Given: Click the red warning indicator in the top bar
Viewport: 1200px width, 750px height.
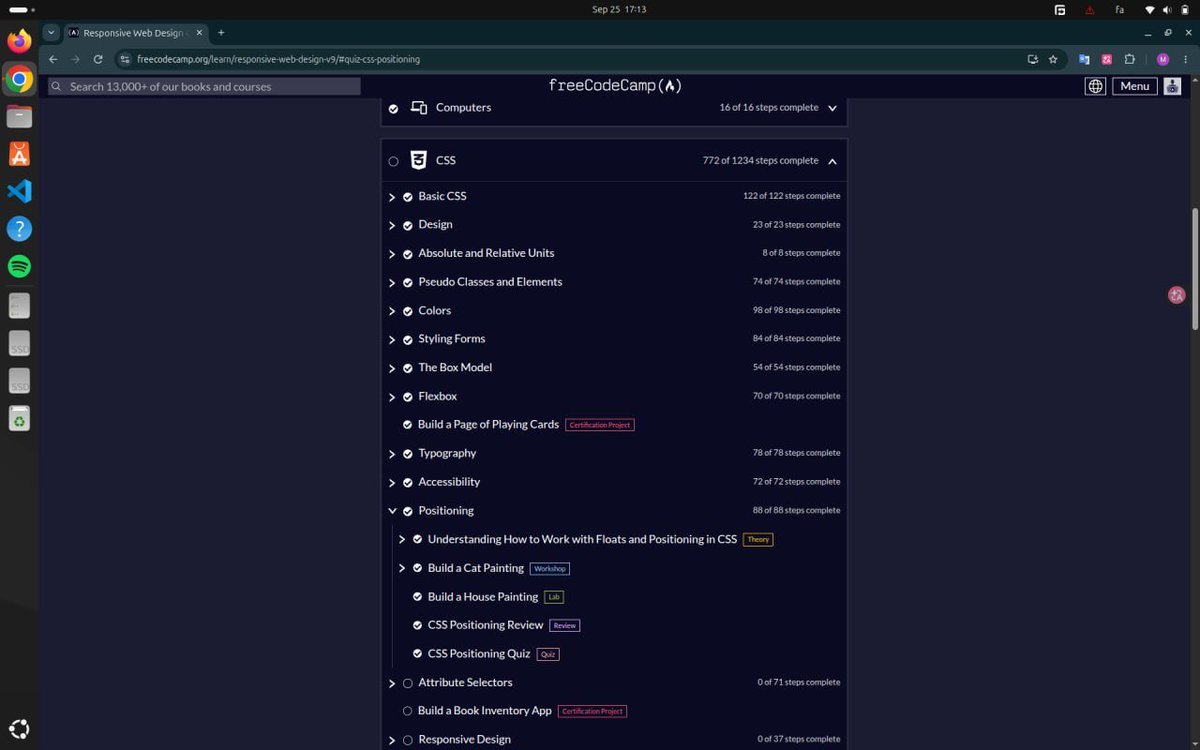Looking at the screenshot, I should tap(1089, 9).
